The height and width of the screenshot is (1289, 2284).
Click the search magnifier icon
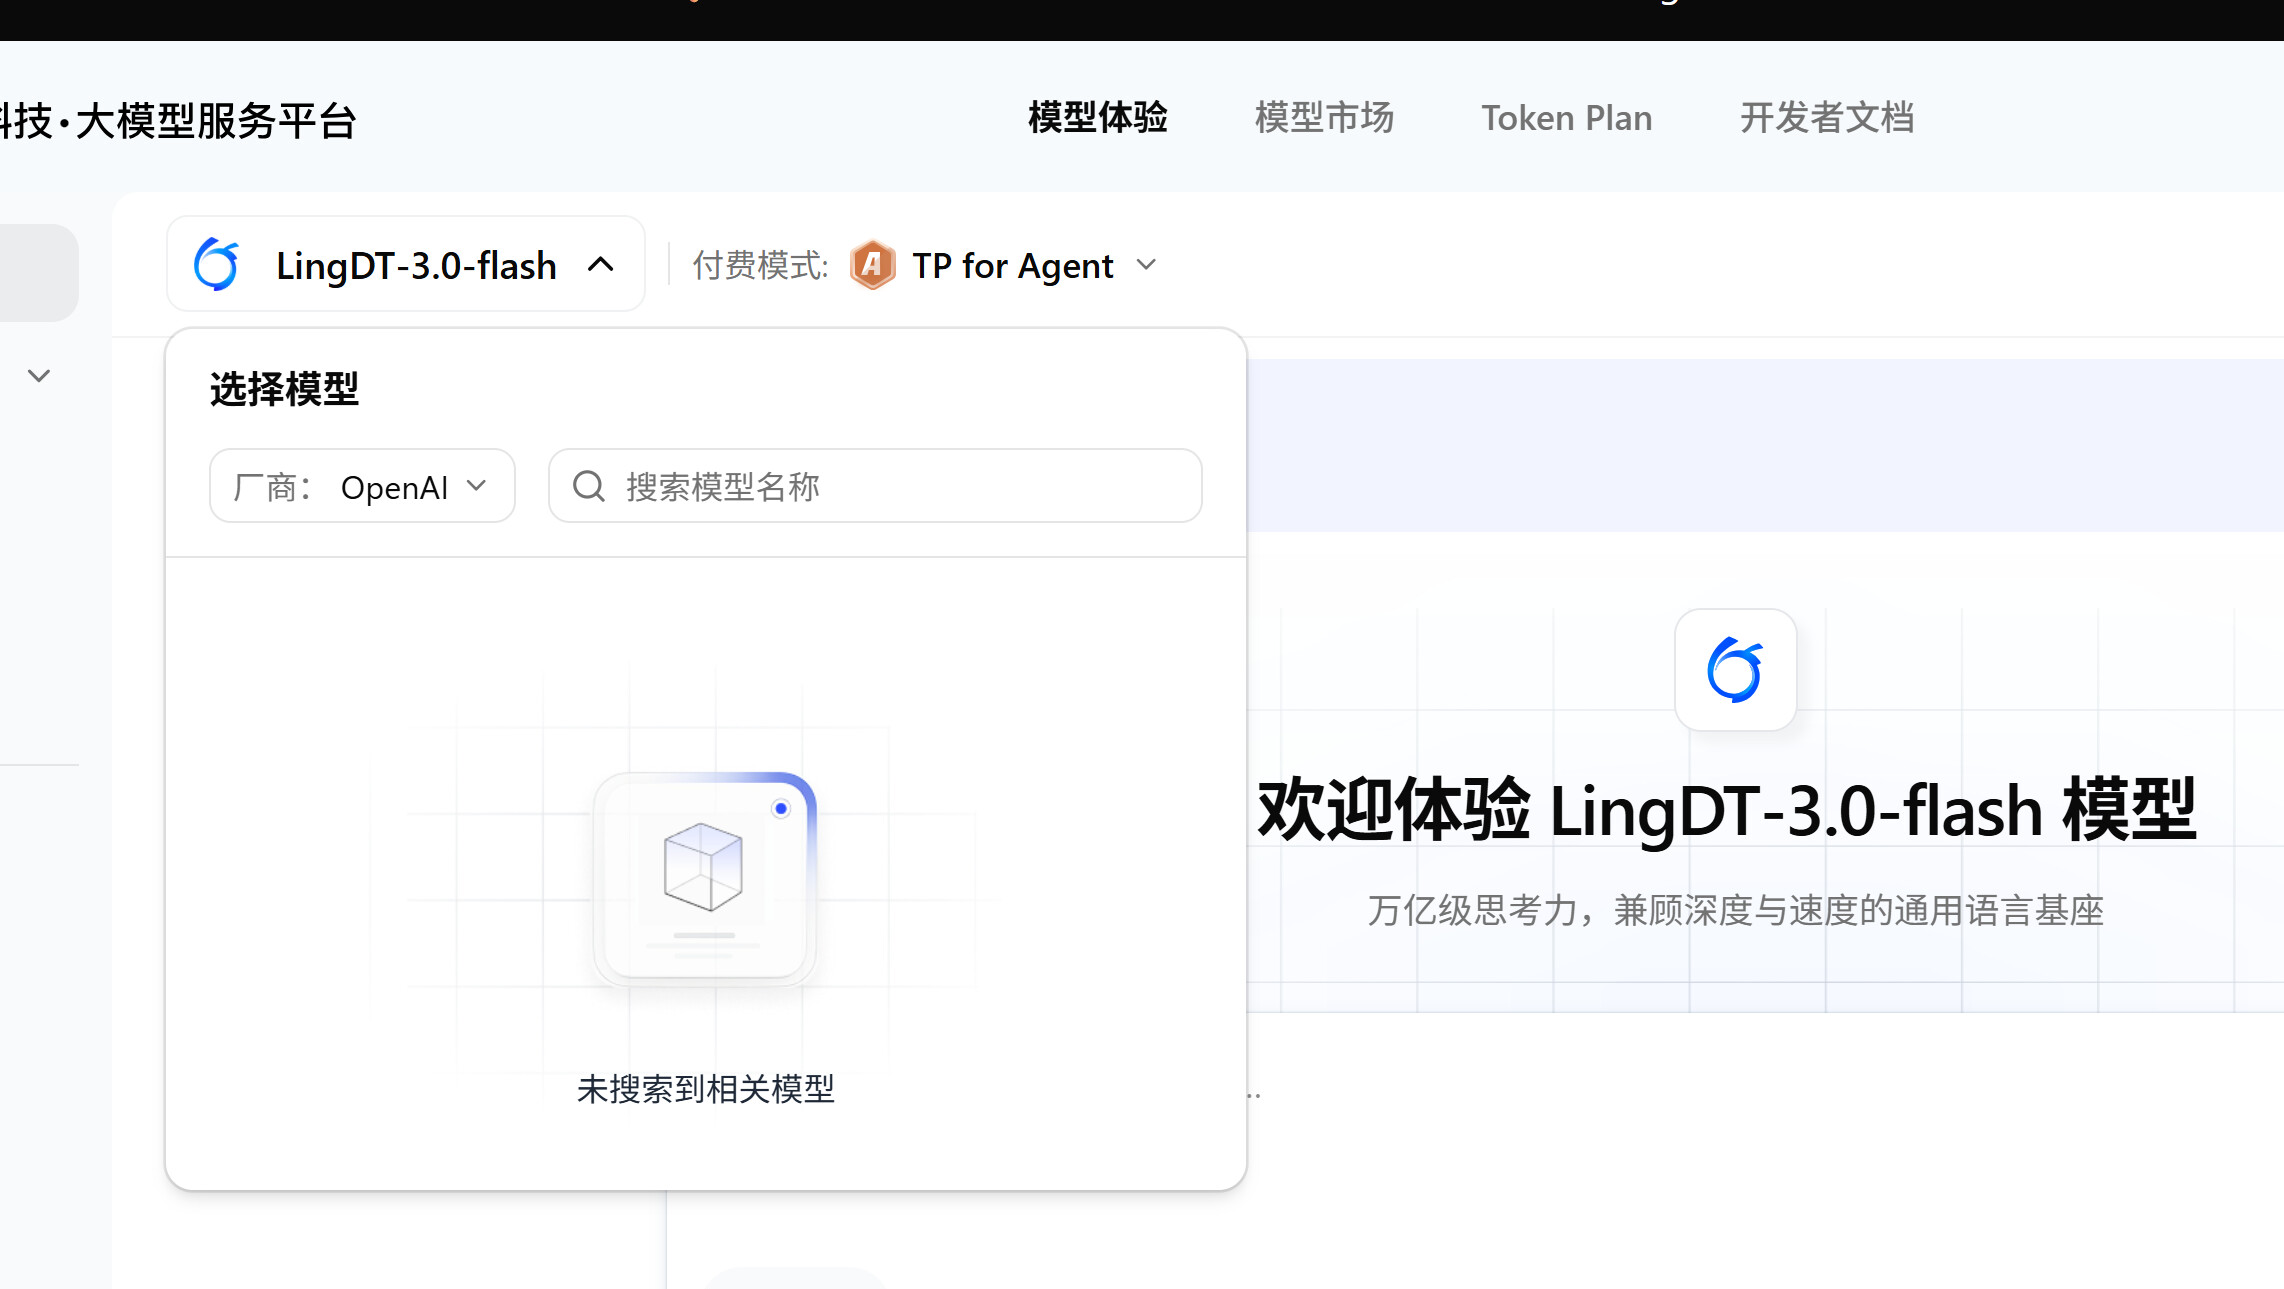588,486
